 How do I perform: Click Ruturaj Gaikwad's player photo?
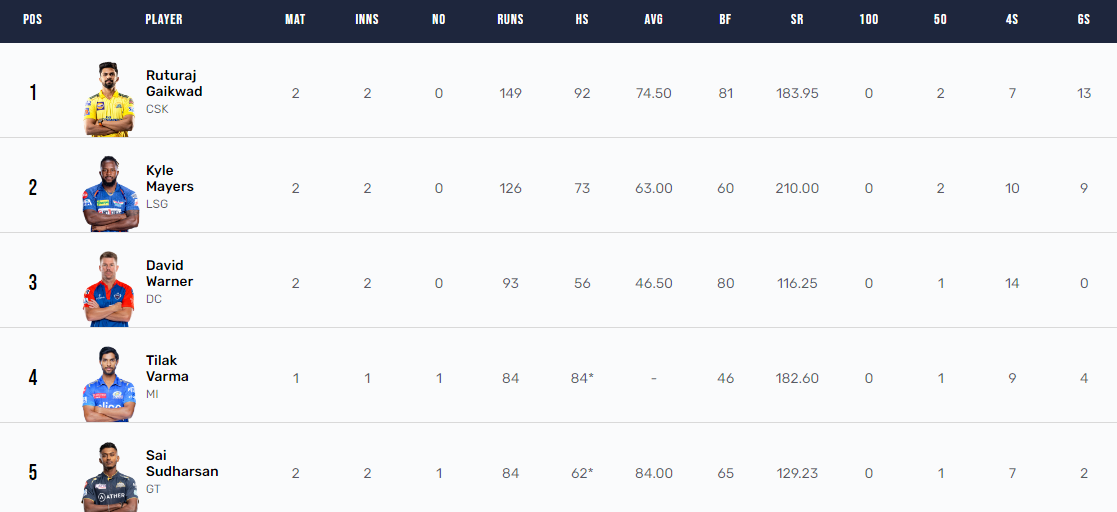pos(108,98)
